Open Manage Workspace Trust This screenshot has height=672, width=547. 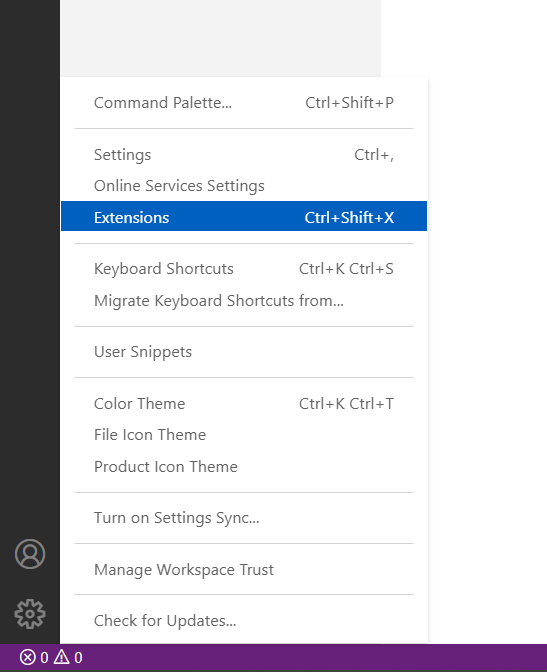pyautogui.click(x=244, y=570)
